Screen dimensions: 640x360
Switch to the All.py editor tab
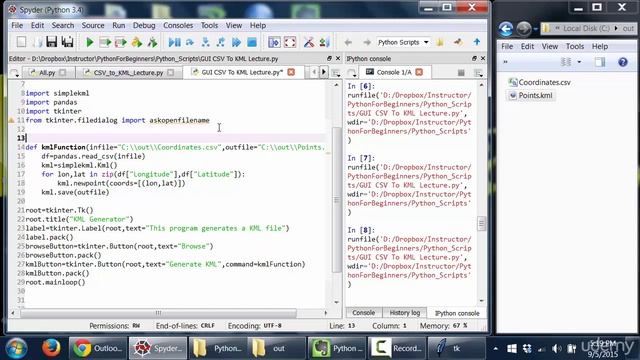coord(47,73)
